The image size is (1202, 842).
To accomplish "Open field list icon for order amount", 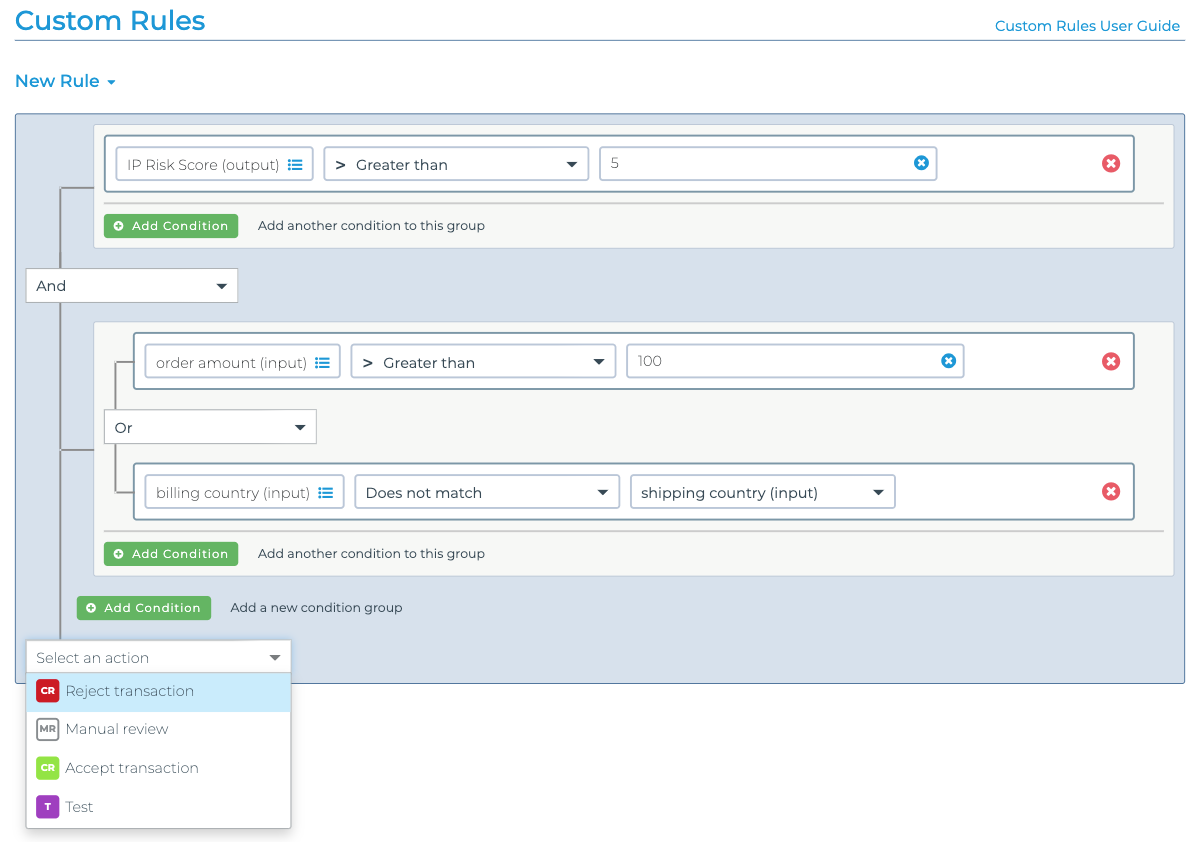I will tap(322, 363).
